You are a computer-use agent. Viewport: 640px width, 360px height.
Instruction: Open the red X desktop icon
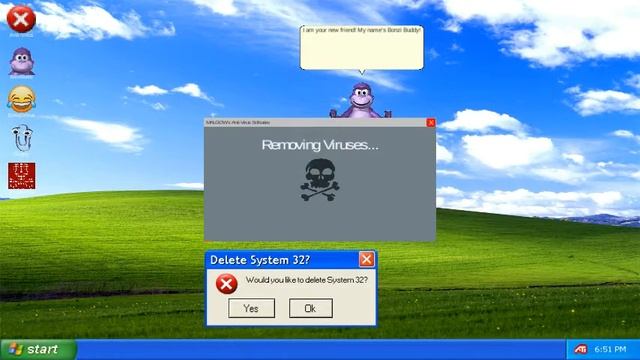coord(21,19)
